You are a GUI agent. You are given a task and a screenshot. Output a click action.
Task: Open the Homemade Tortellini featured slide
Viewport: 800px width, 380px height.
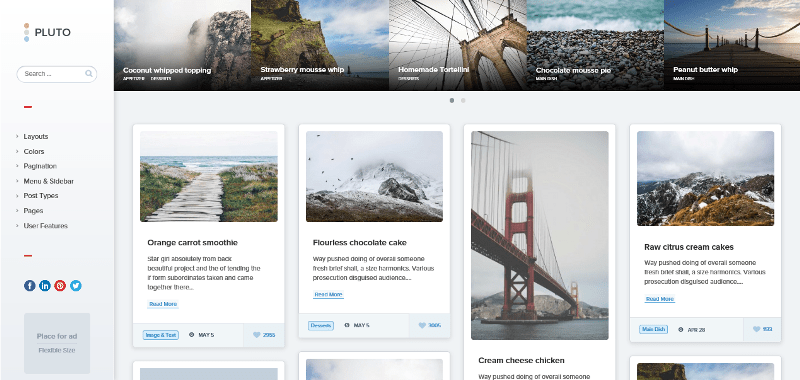pos(458,45)
